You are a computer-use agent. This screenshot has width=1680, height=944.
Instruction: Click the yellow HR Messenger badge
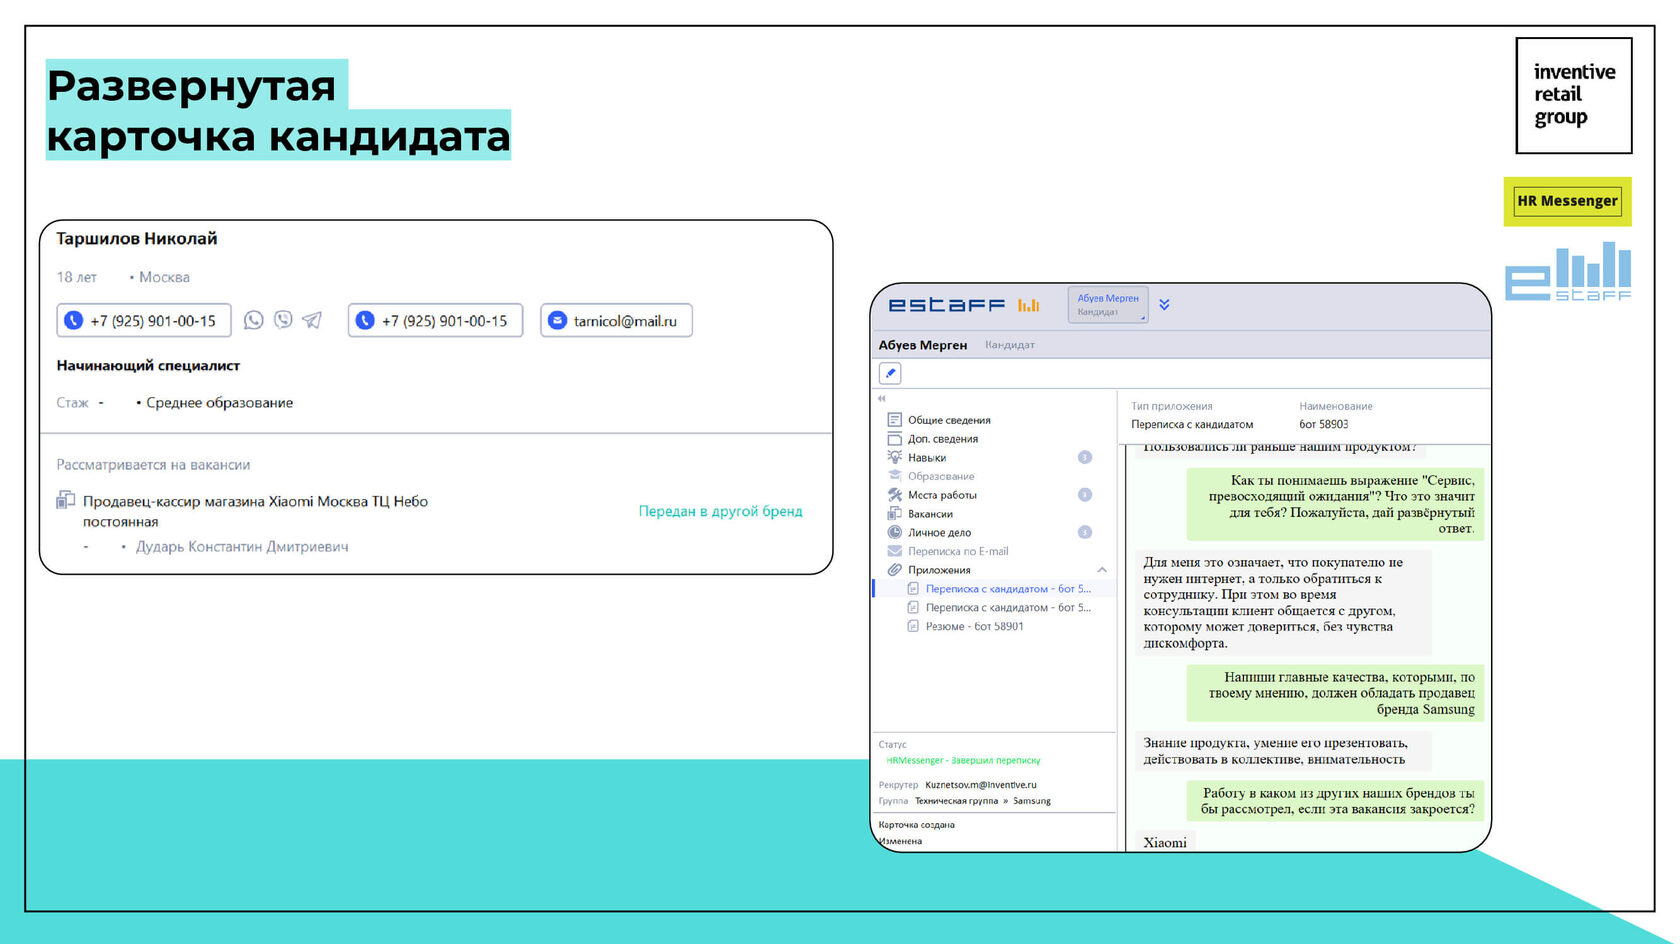click(x=1567, y=201)
